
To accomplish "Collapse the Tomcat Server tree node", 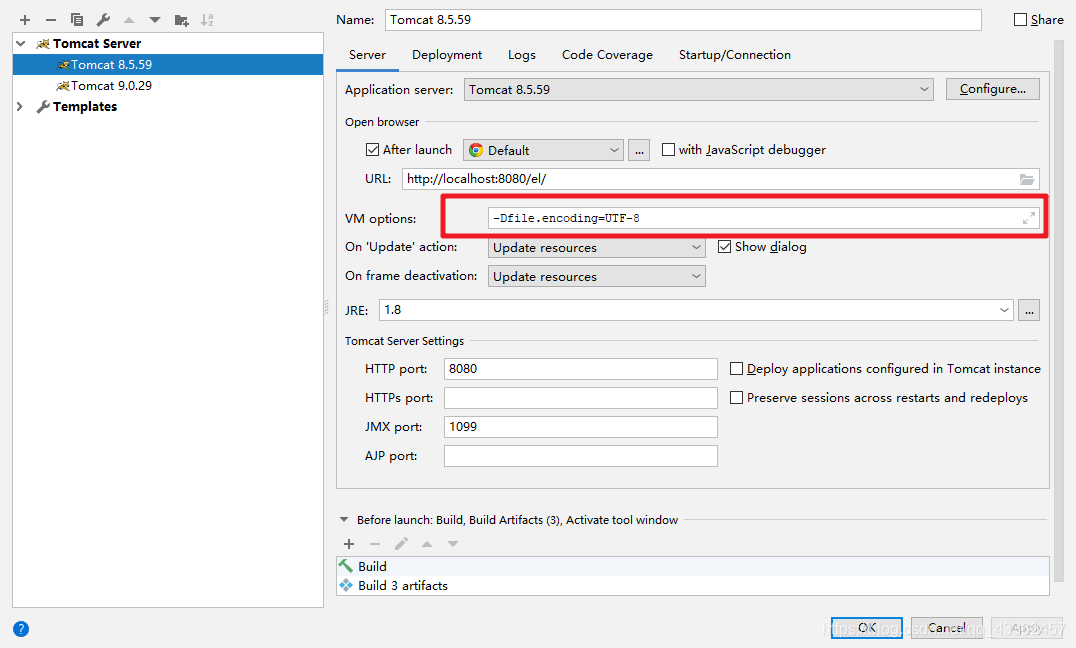I will coord(21,43).
